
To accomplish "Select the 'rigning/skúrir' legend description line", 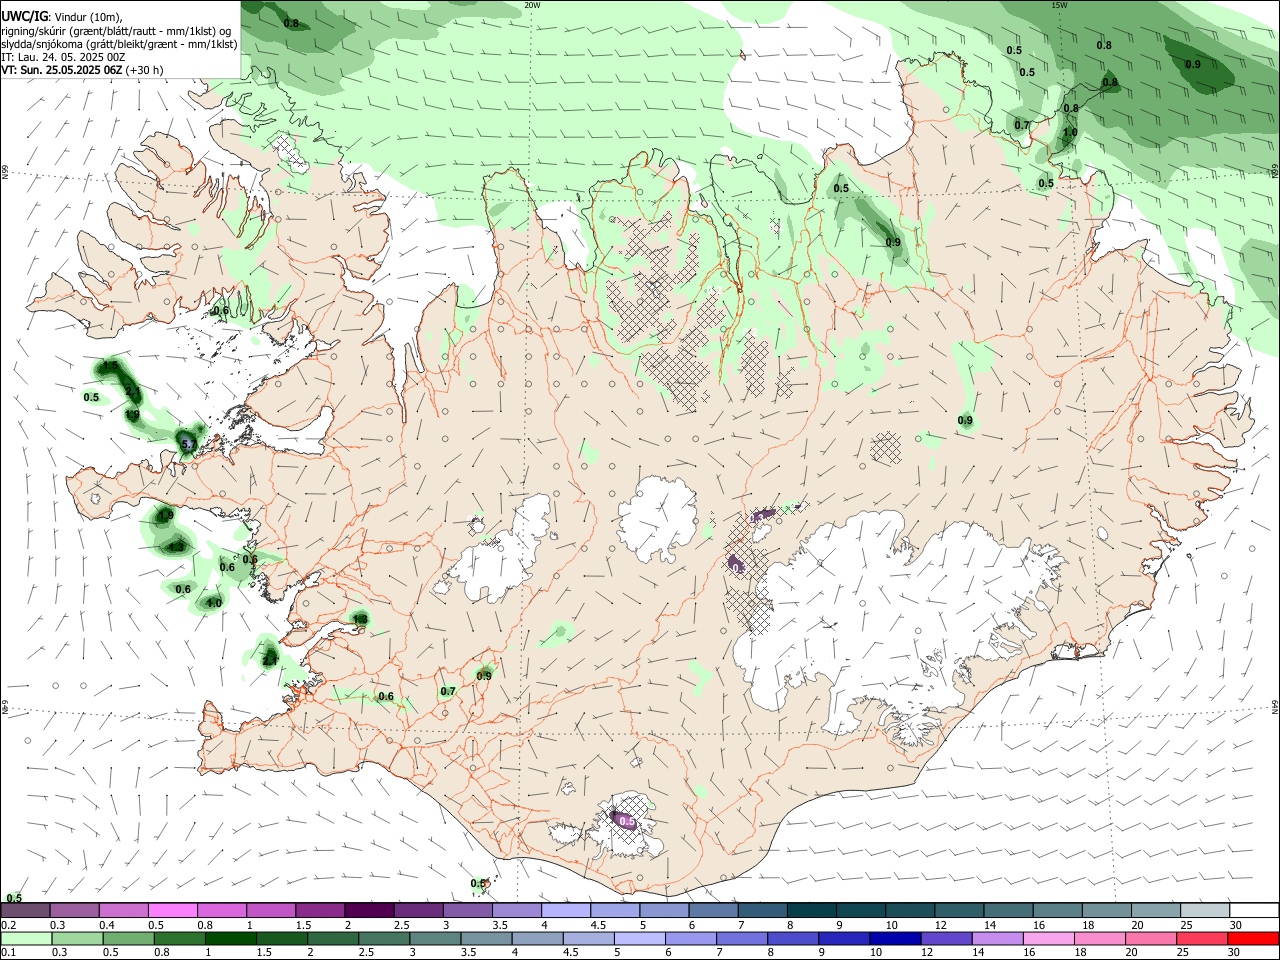I will [117, 30].
